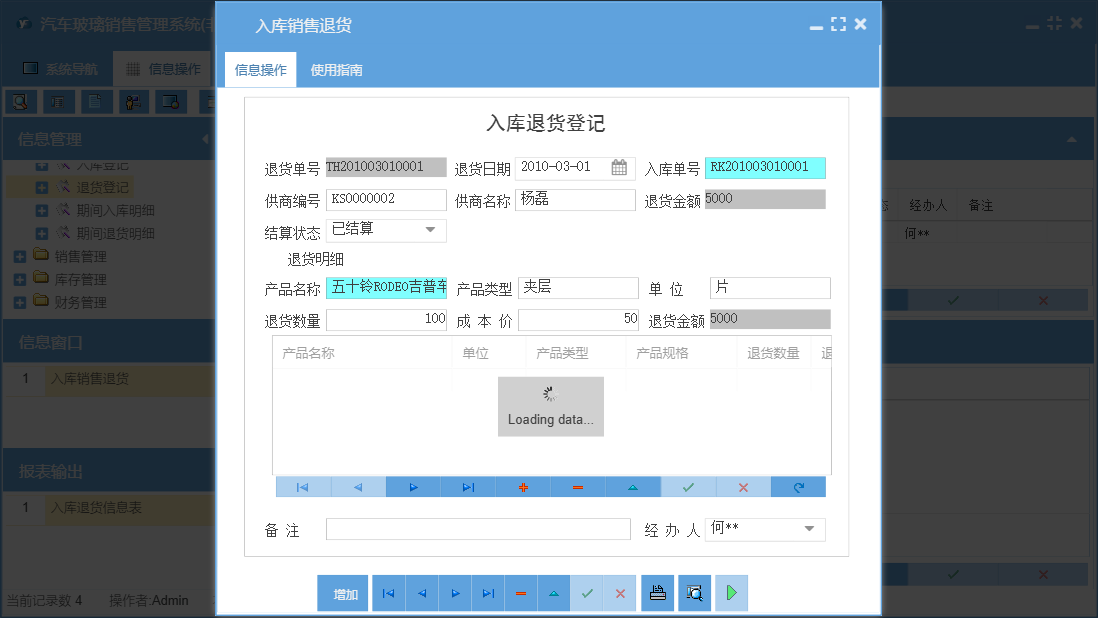Open the 退货日期 calendar picker
Viewport: 1098px width, 618px height.
coord(620,167)
